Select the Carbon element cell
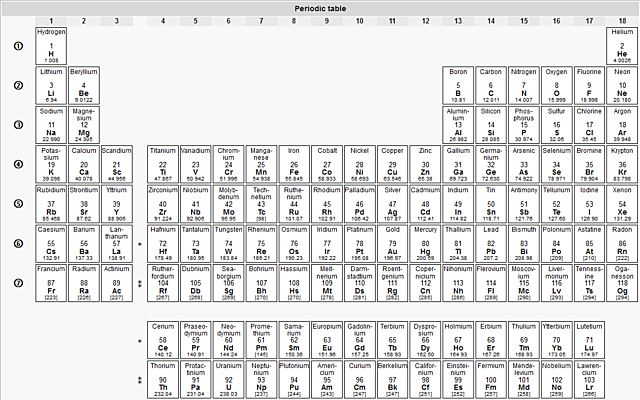The height and width of the screenshot is (400, 640). click(x=491, y=85)
